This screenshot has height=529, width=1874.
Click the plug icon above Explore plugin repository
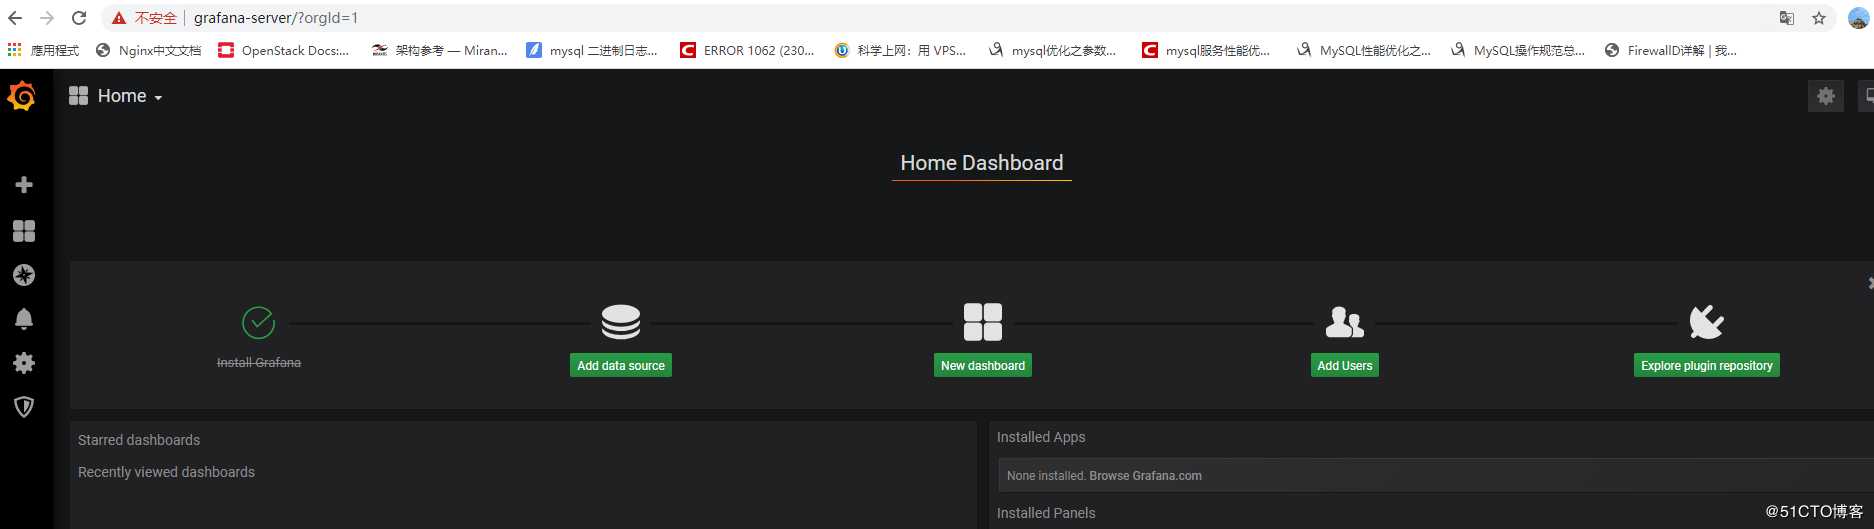pyautogui.click(x=1706, y=322)
